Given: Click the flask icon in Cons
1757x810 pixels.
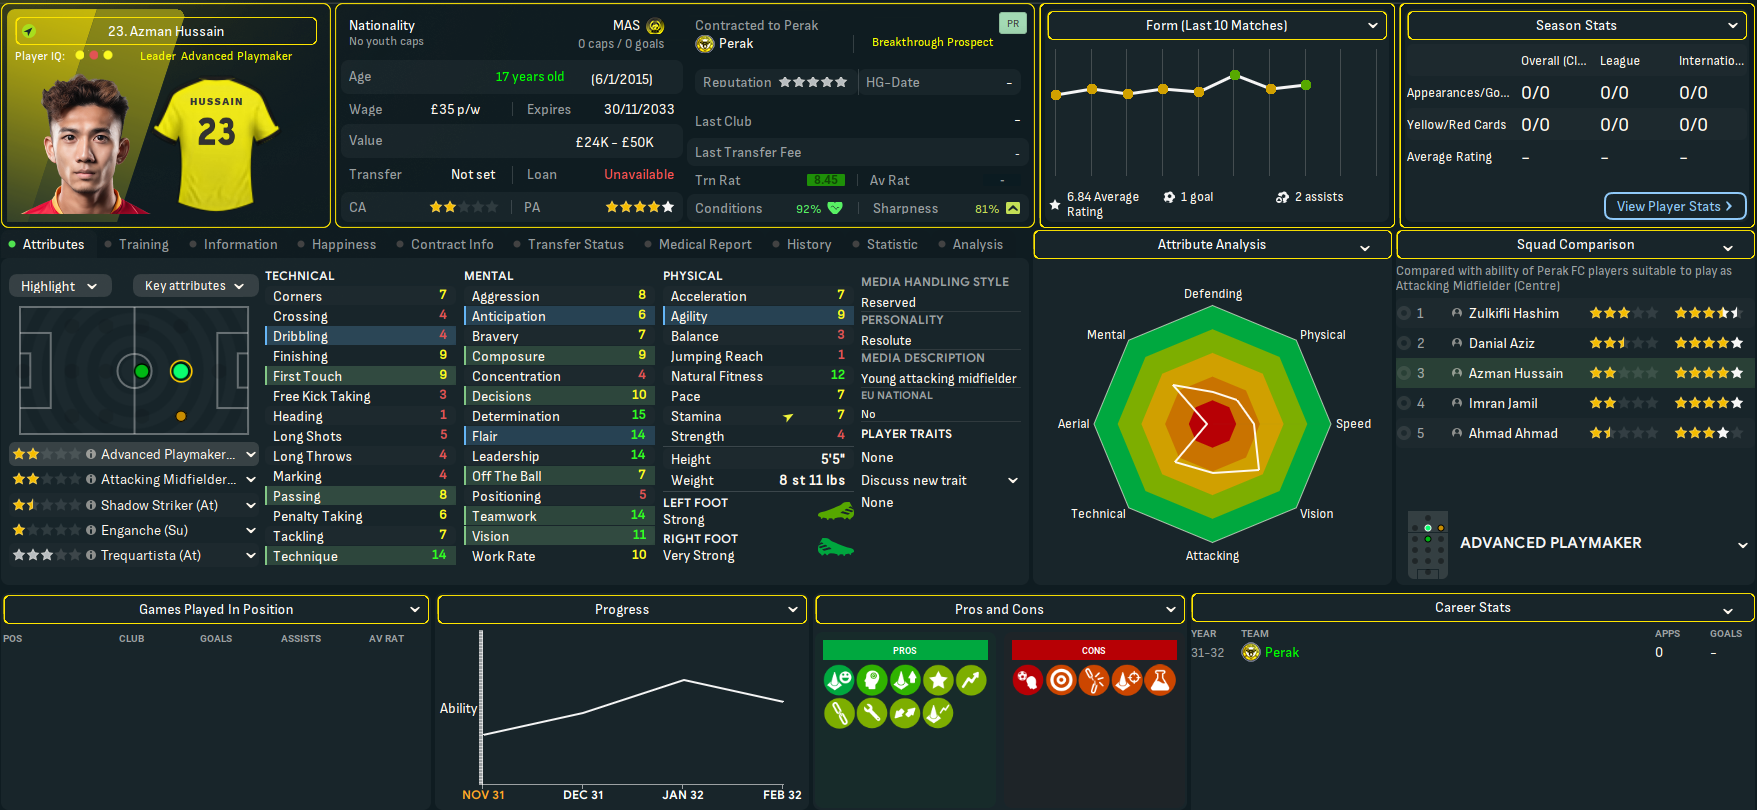Looking at the screenshot, I should (x=1160, y=681).
